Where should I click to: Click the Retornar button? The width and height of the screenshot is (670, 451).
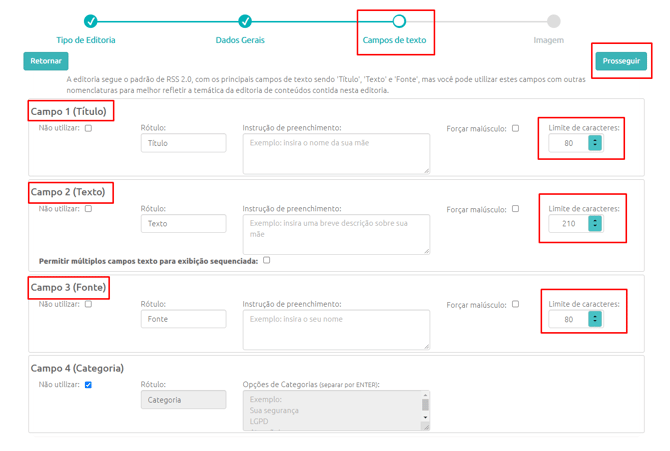tap(46, 61)
